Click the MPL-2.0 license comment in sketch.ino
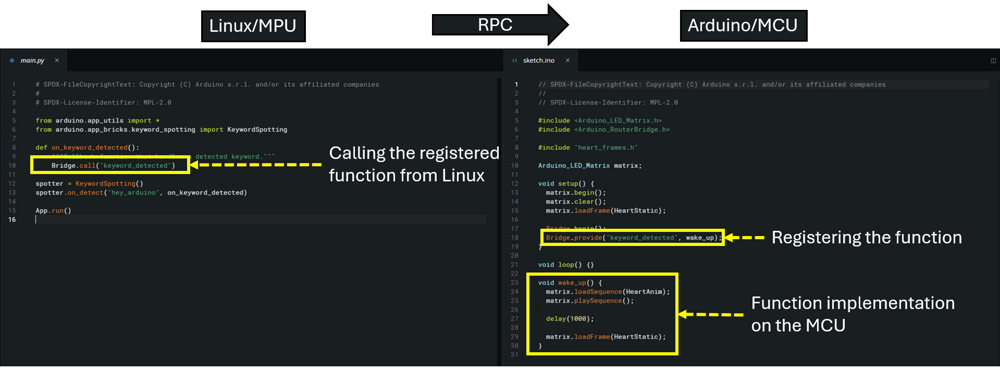This screenshot has height=378, width=1000. pos(608,102)
